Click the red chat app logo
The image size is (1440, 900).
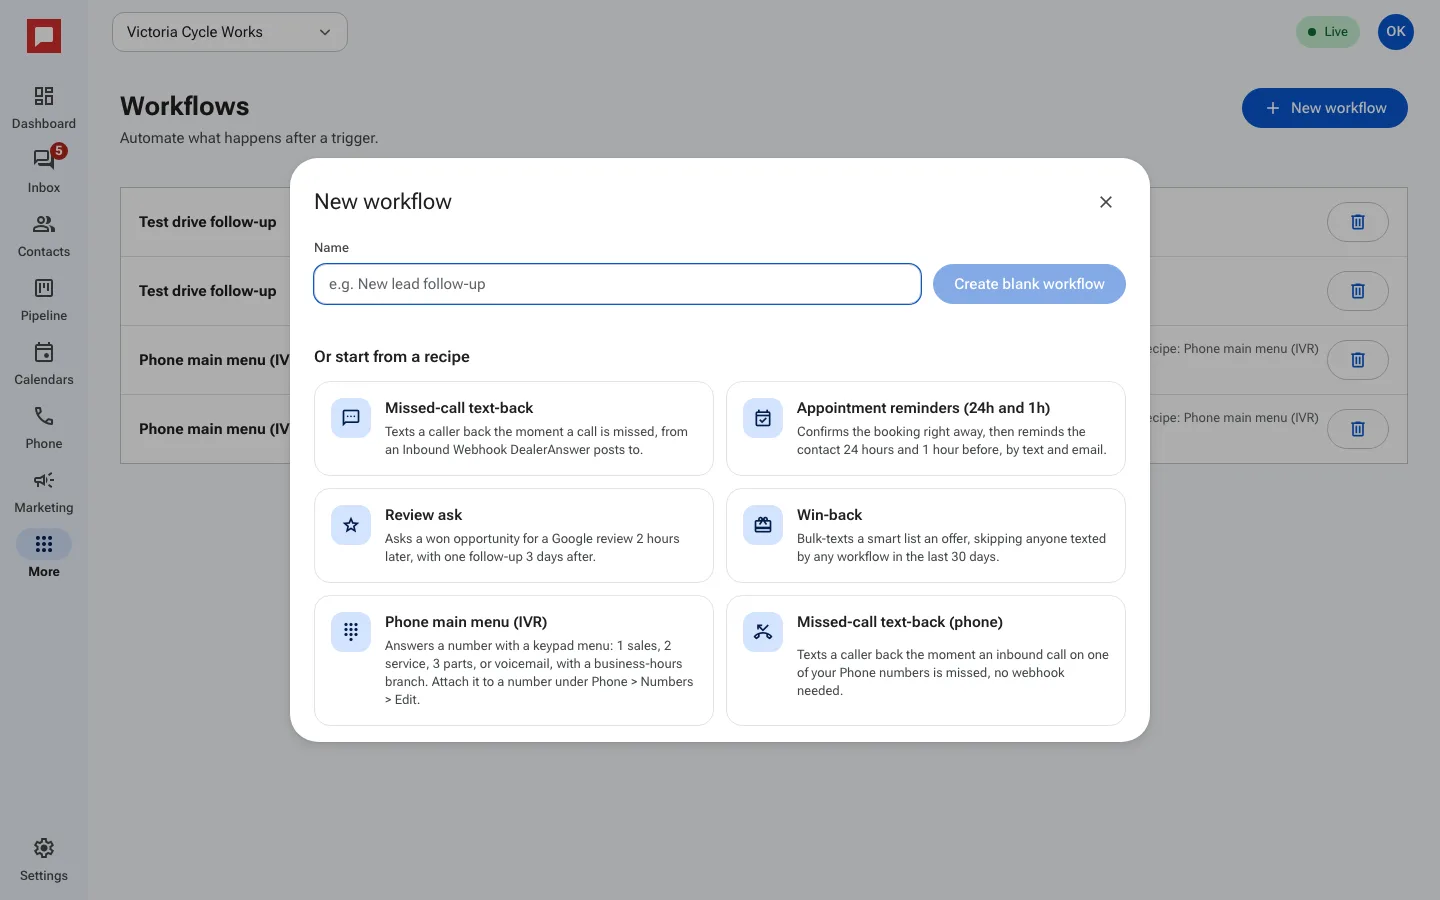pyautogui.click(x=44, y=37)
